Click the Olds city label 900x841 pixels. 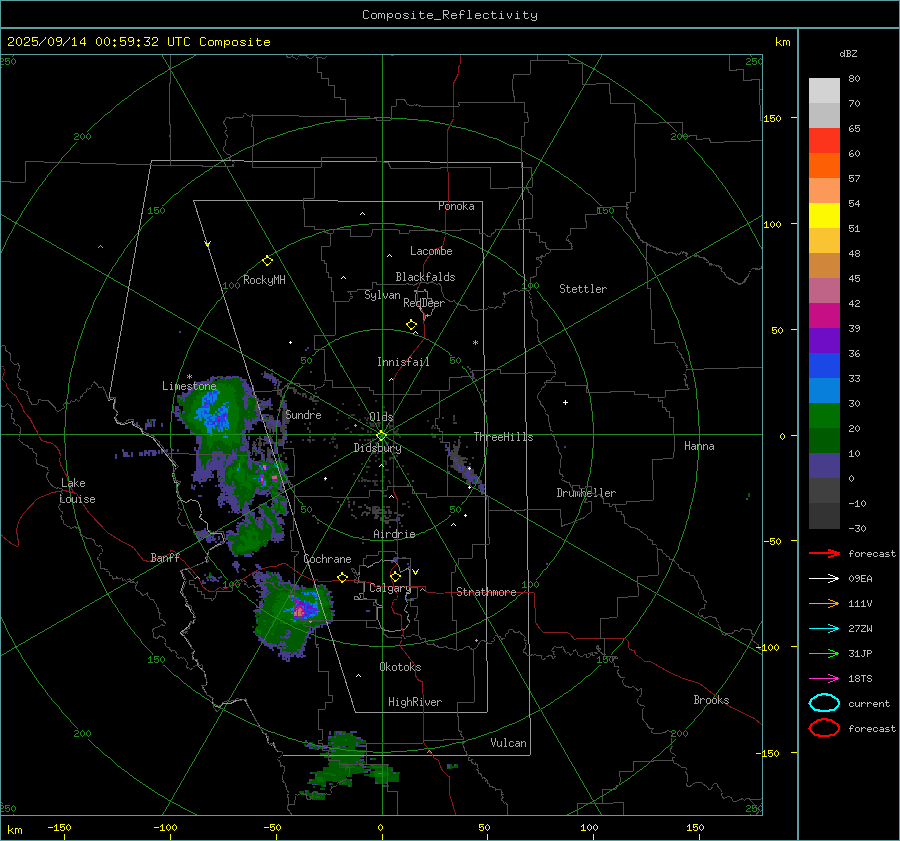(x=381, y=417)
